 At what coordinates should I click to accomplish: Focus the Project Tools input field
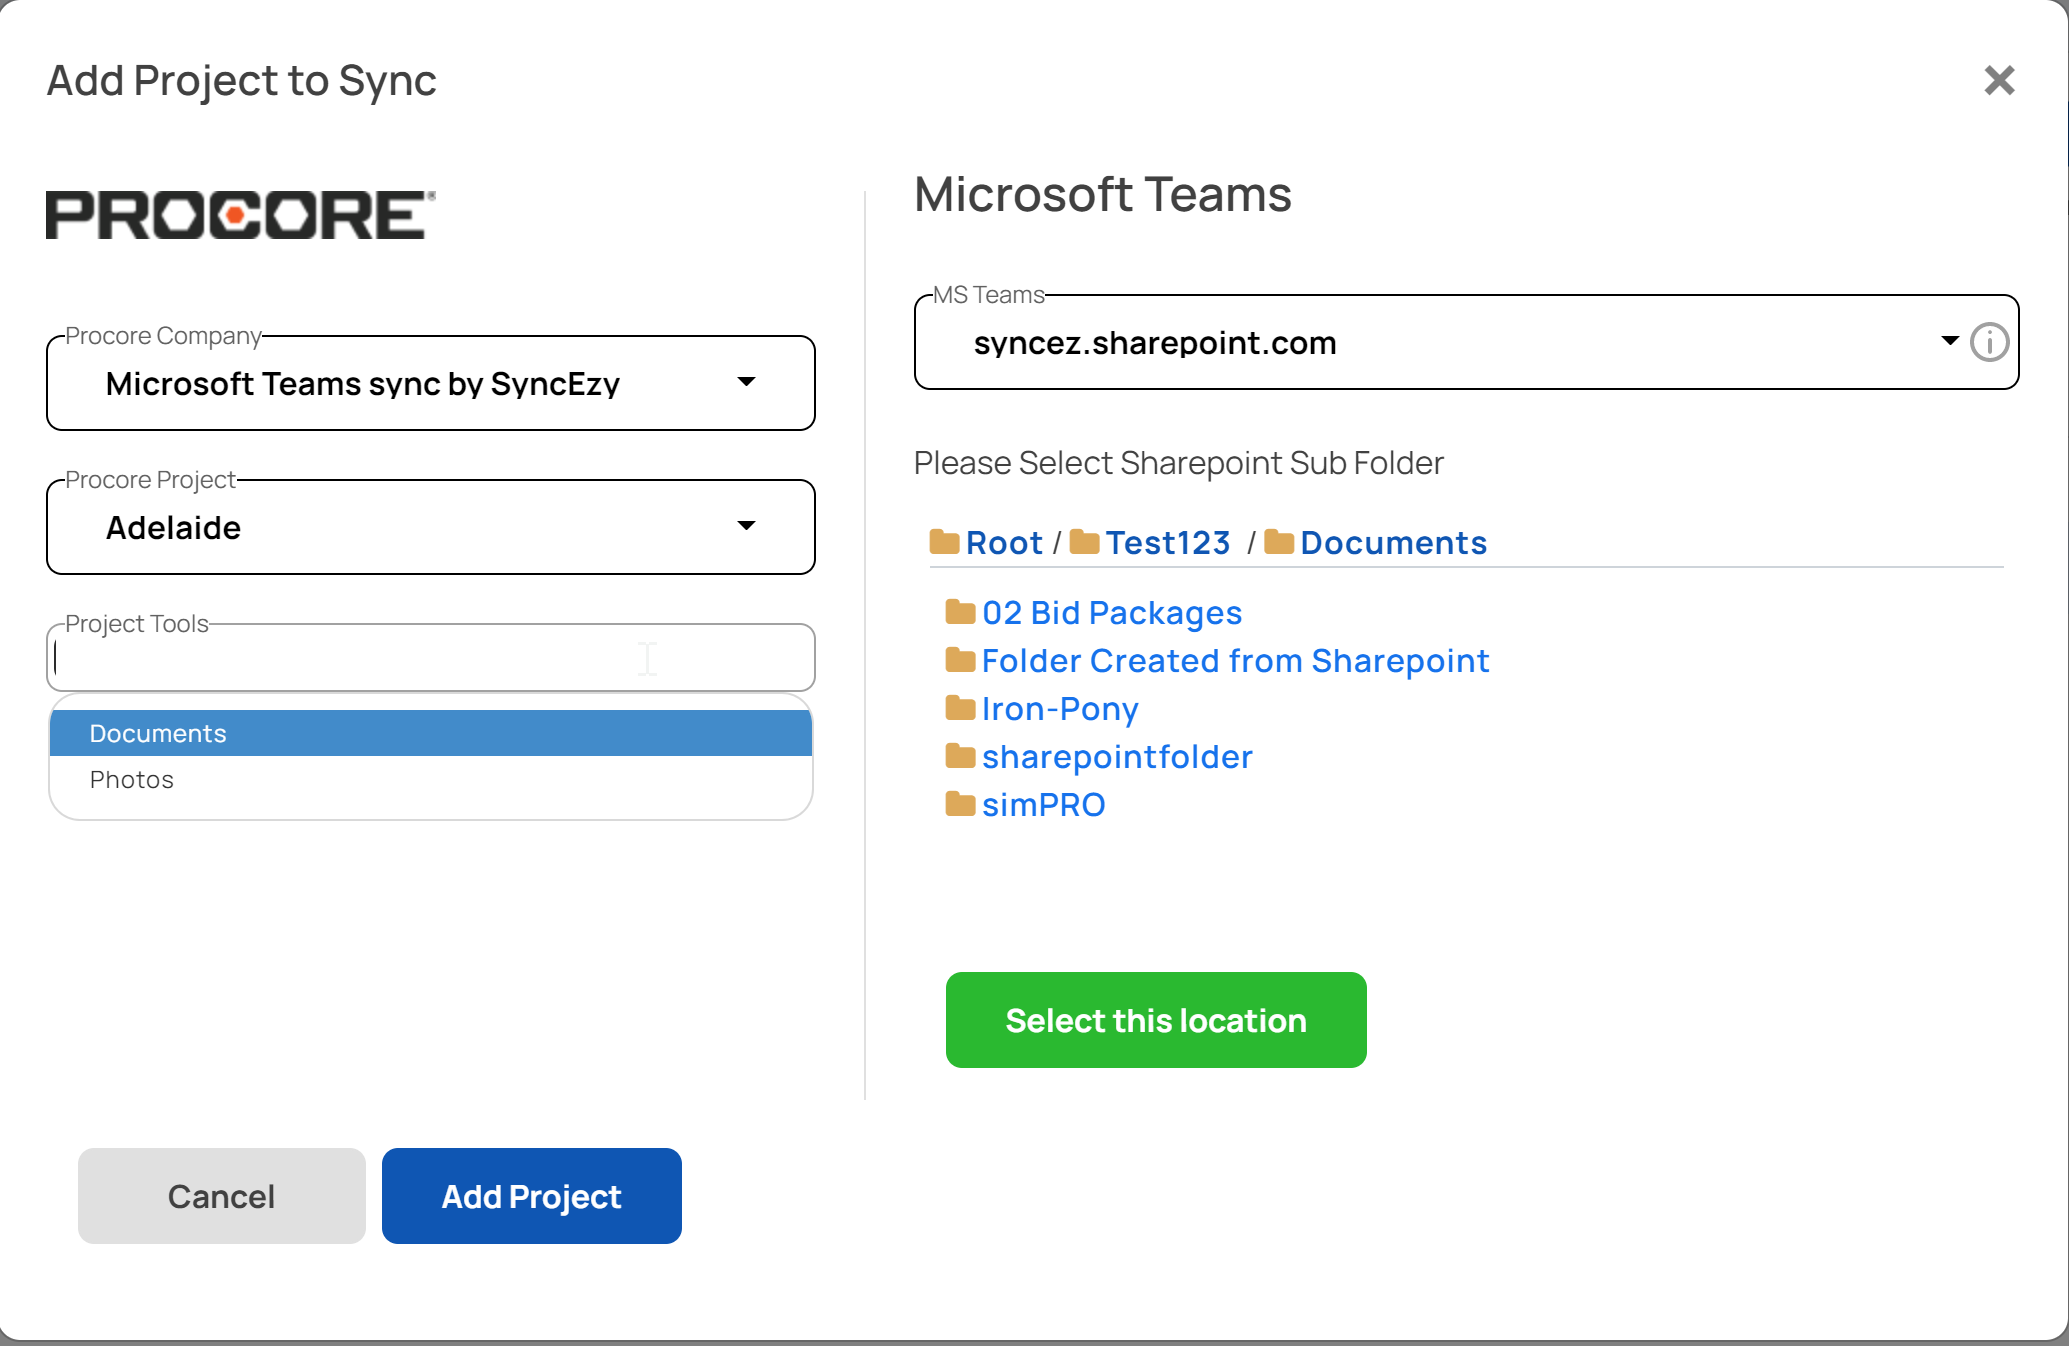coord(431,657)
